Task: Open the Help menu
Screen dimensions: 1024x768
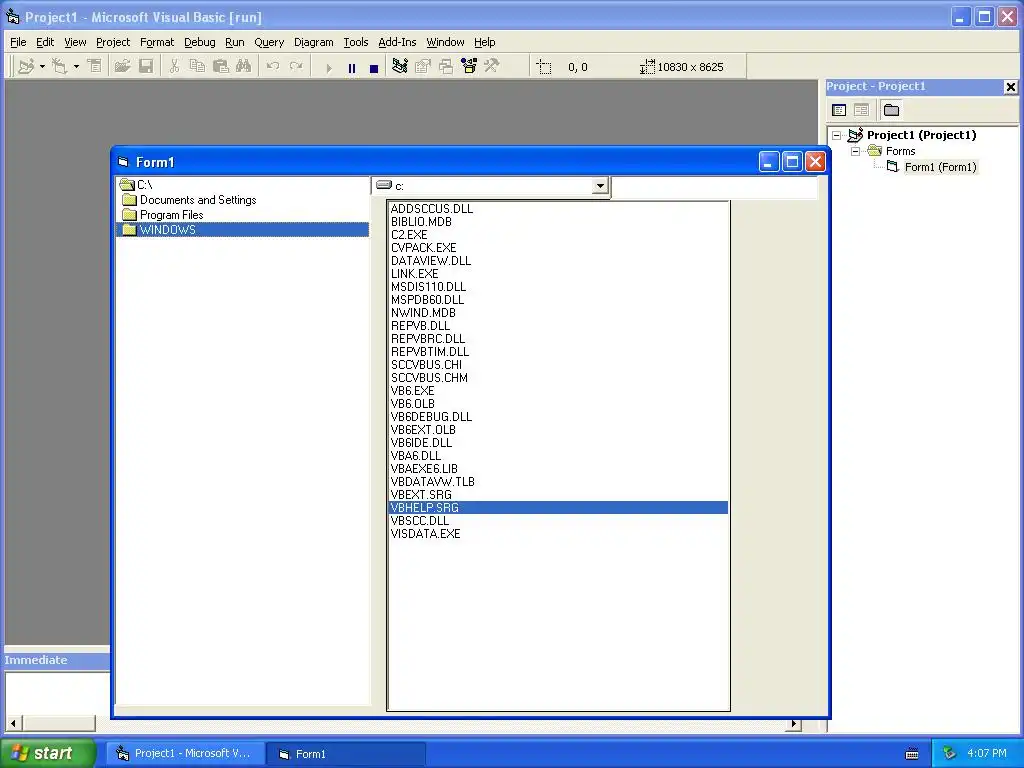Action: (x=485, y=42)
